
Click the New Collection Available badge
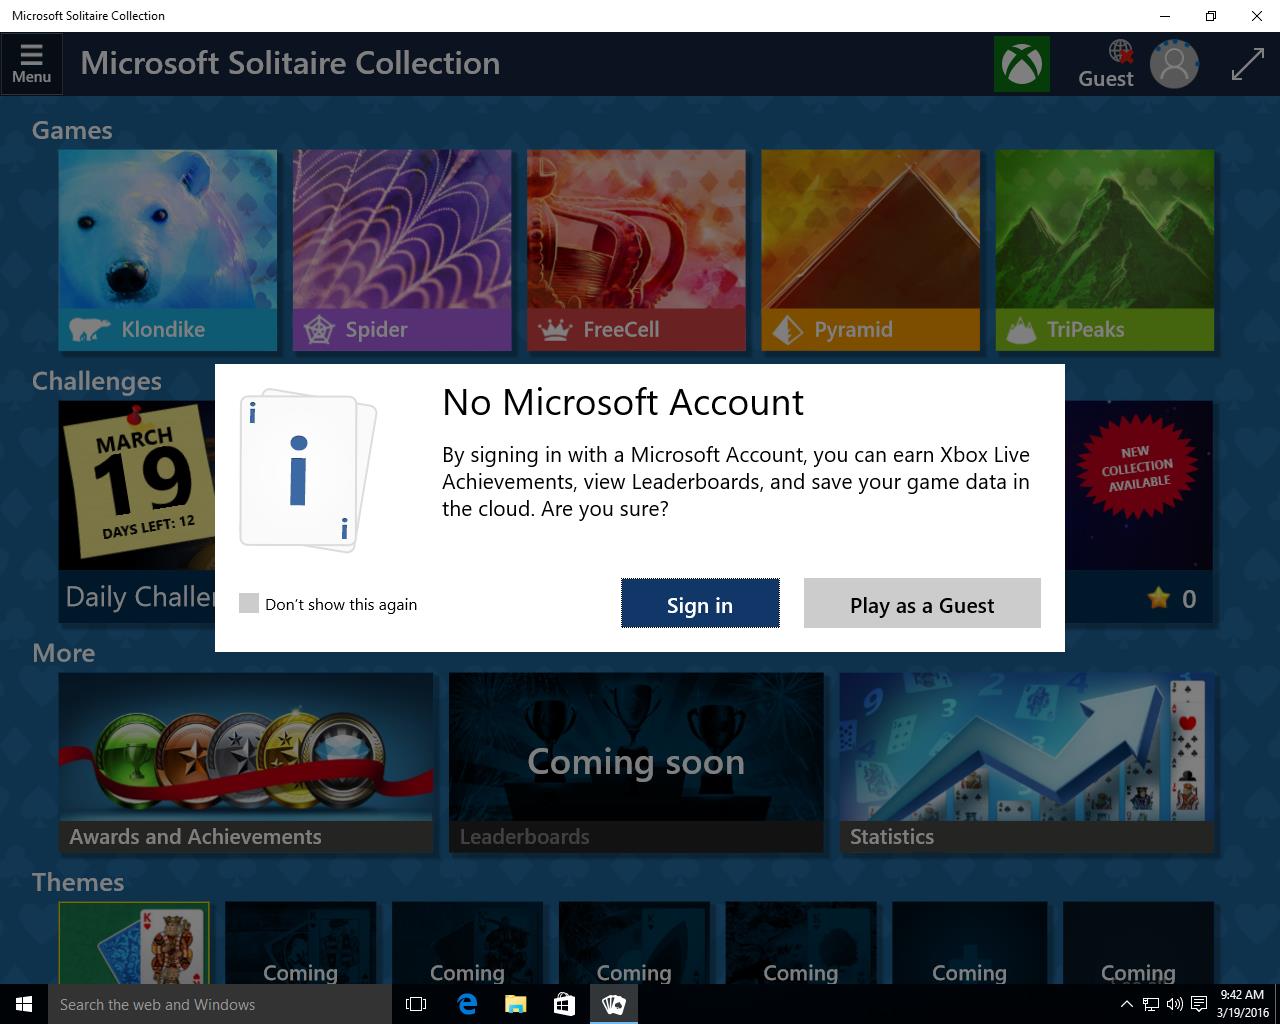point(1137,467)
